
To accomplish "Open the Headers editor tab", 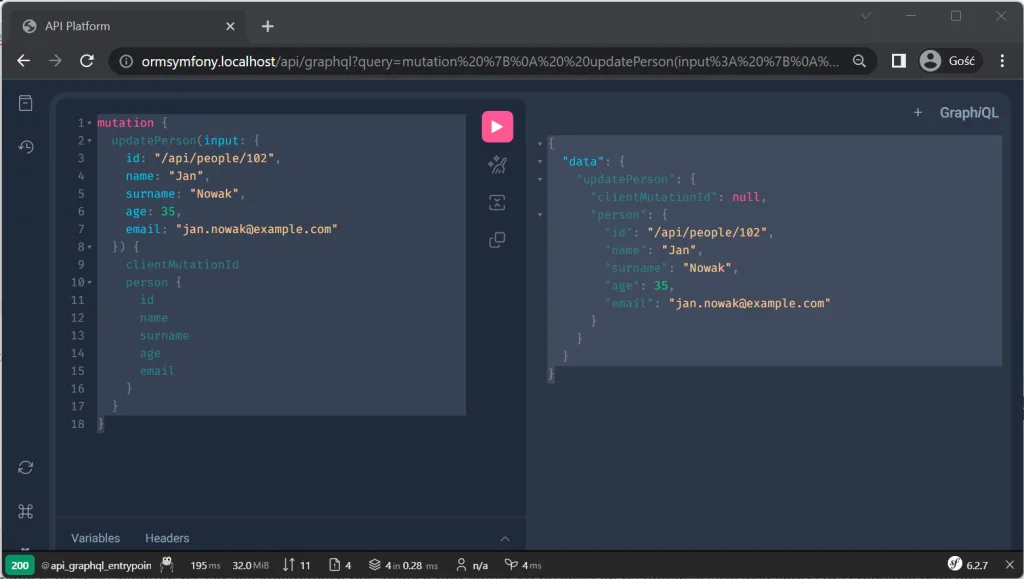I will [167, 538].
